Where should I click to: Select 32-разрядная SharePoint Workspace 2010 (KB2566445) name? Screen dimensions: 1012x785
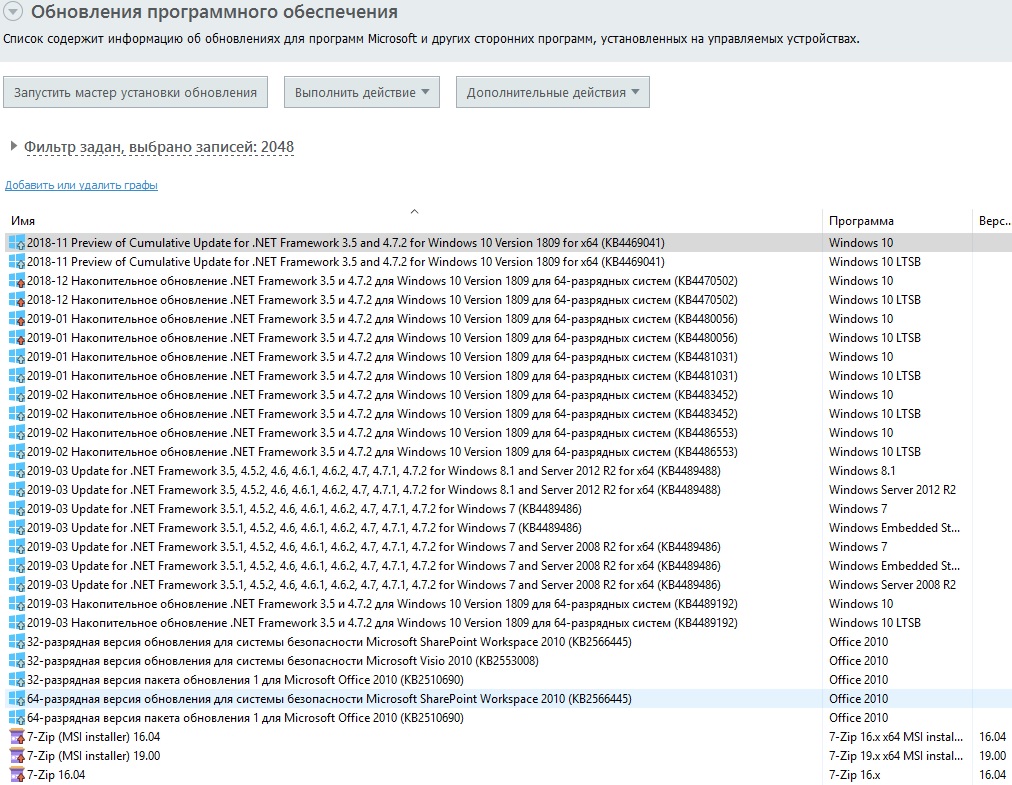point(329,642)
